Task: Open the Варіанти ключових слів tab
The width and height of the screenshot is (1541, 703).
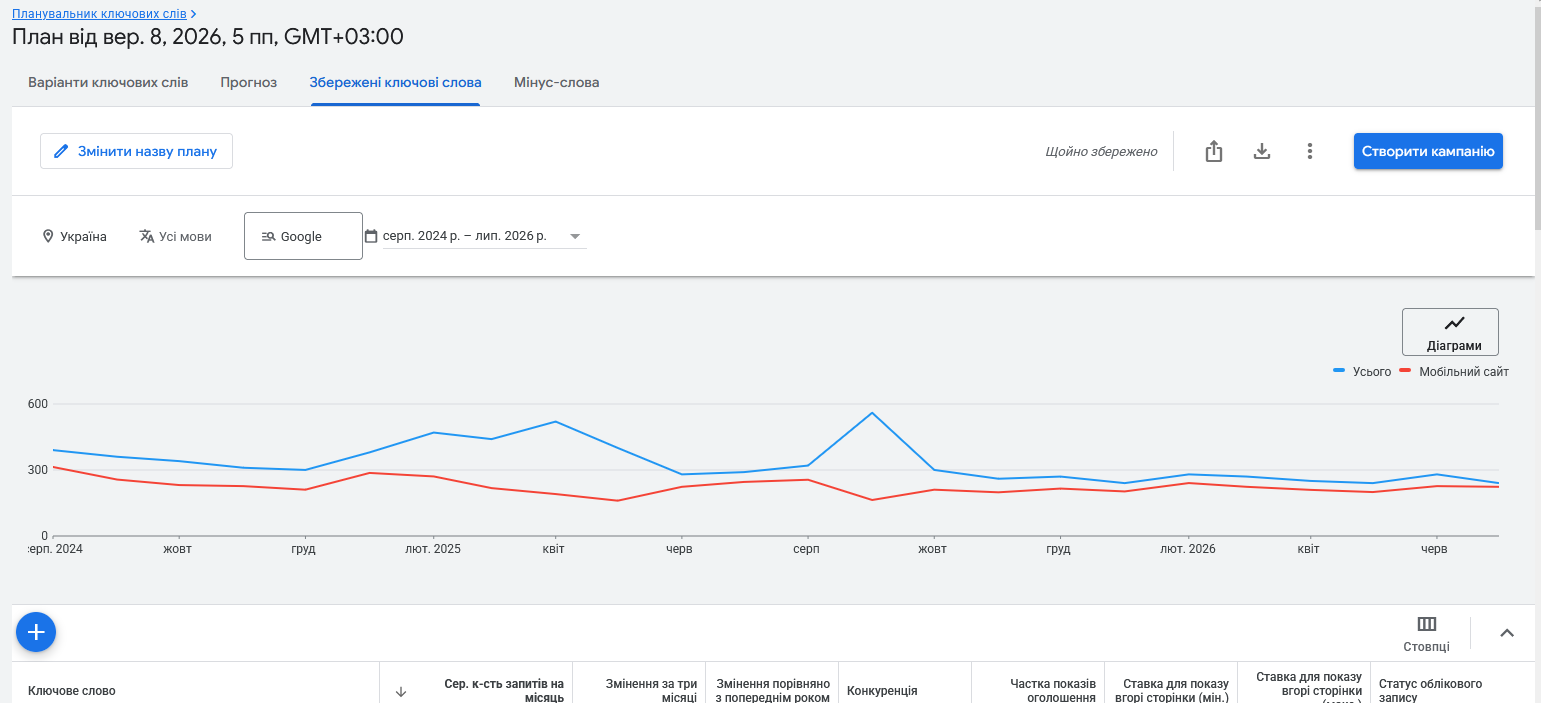Action: 108,82
